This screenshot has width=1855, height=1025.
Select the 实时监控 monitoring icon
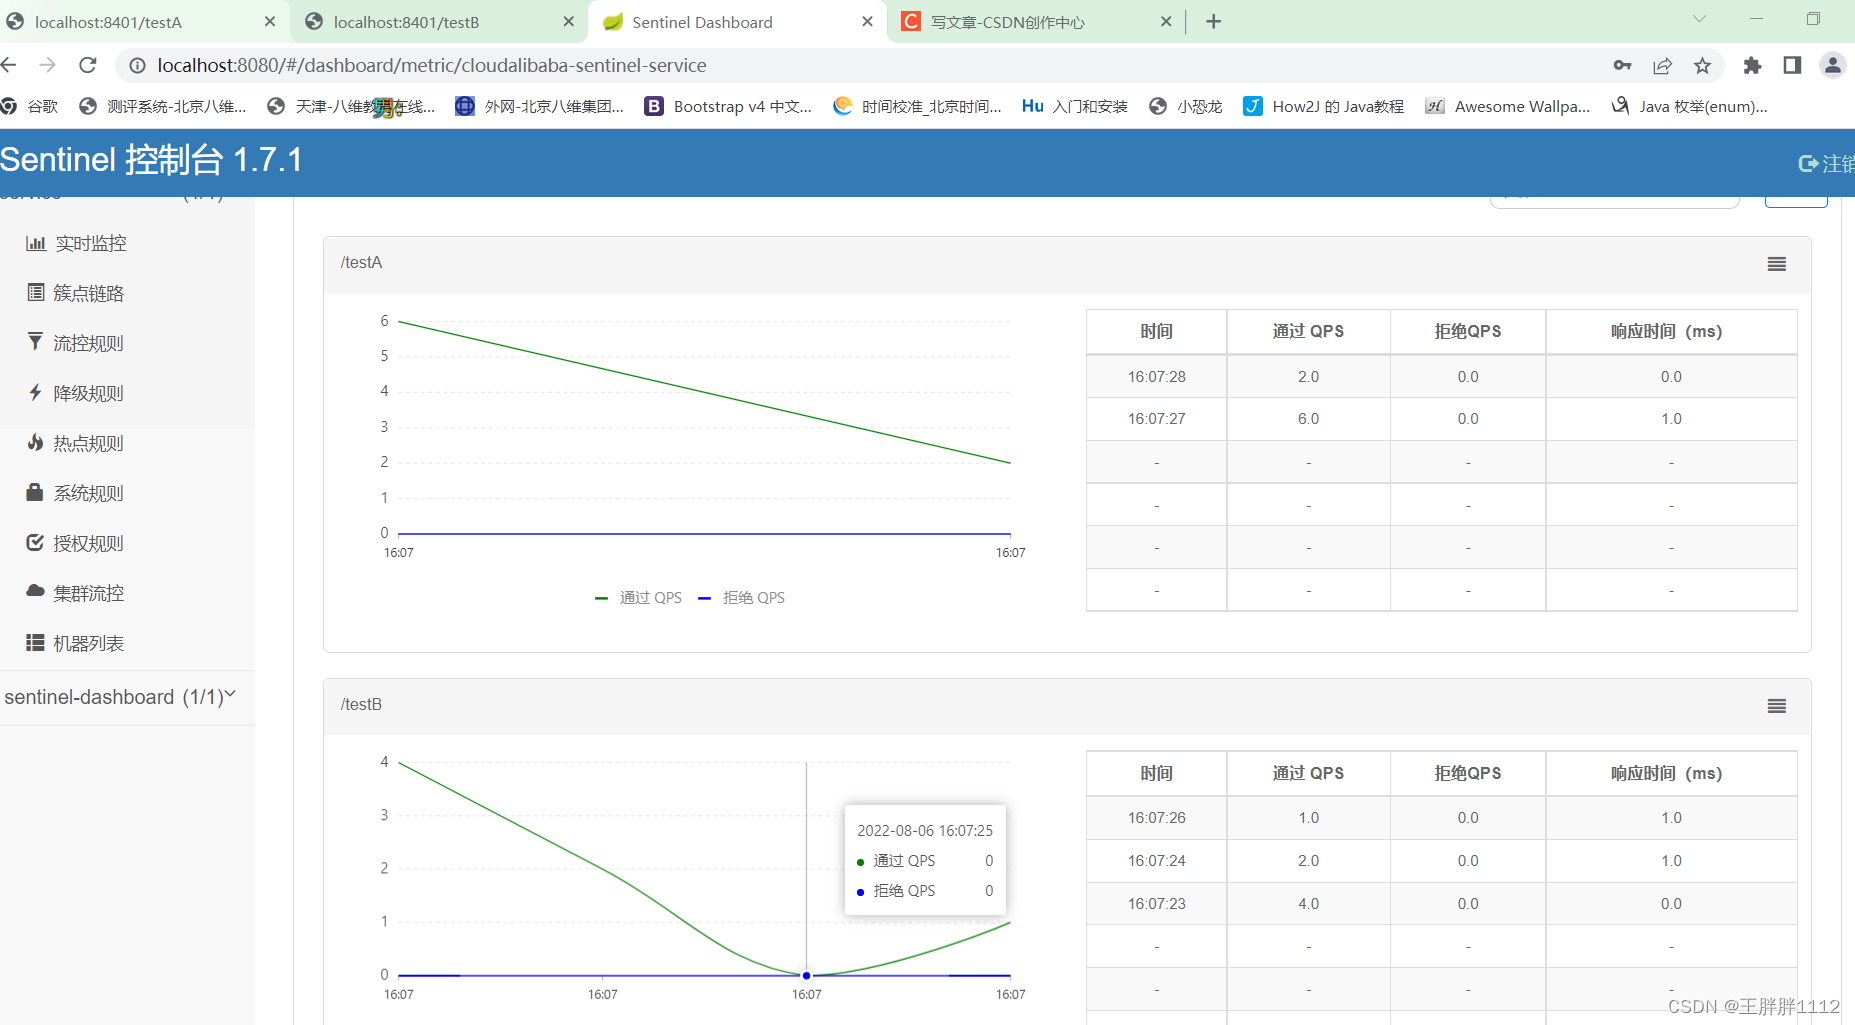(35, 243)
